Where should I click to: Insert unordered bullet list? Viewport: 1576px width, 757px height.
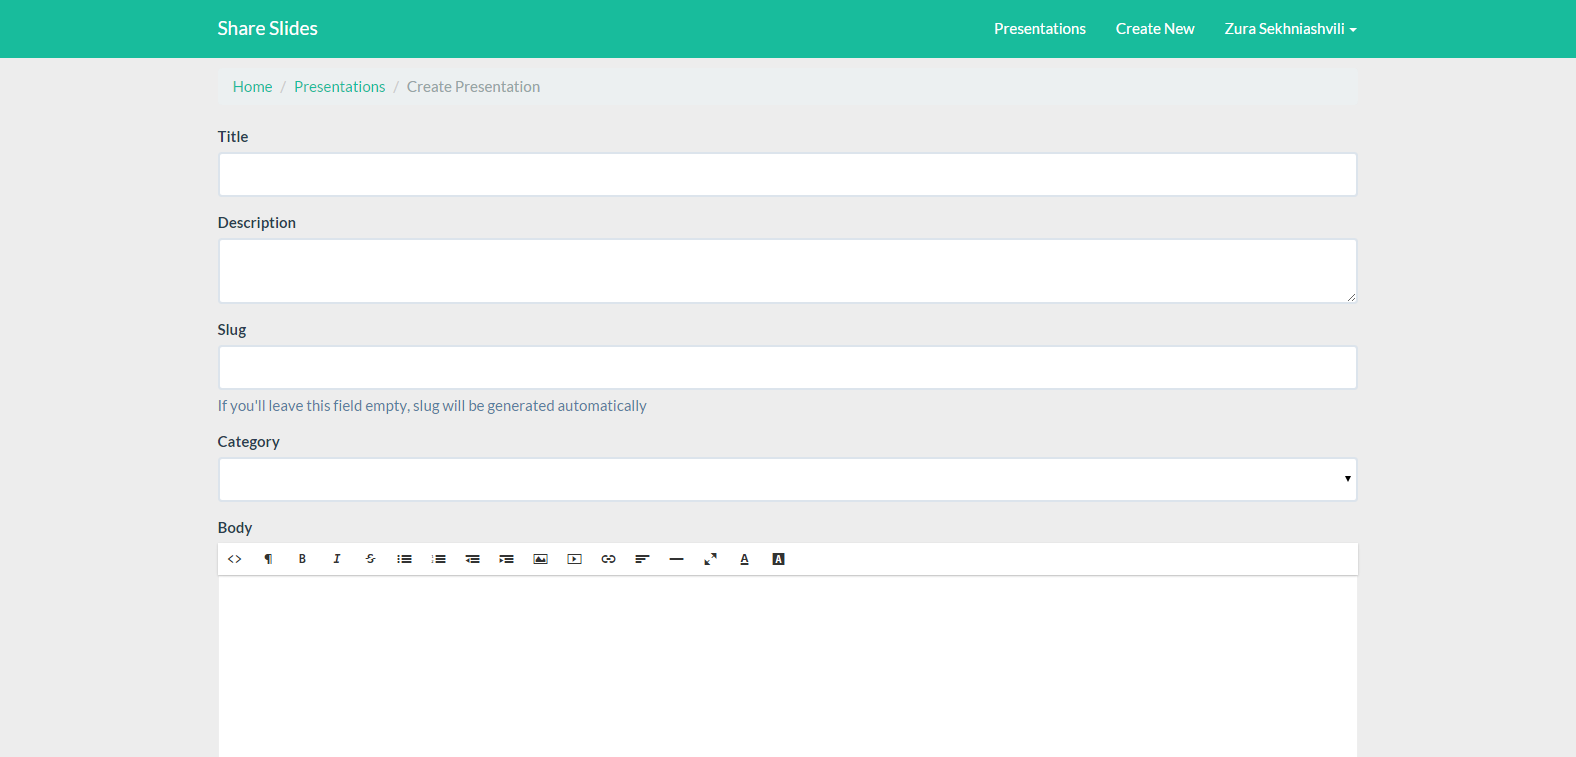pyautogui.click(x=404, y=559)
